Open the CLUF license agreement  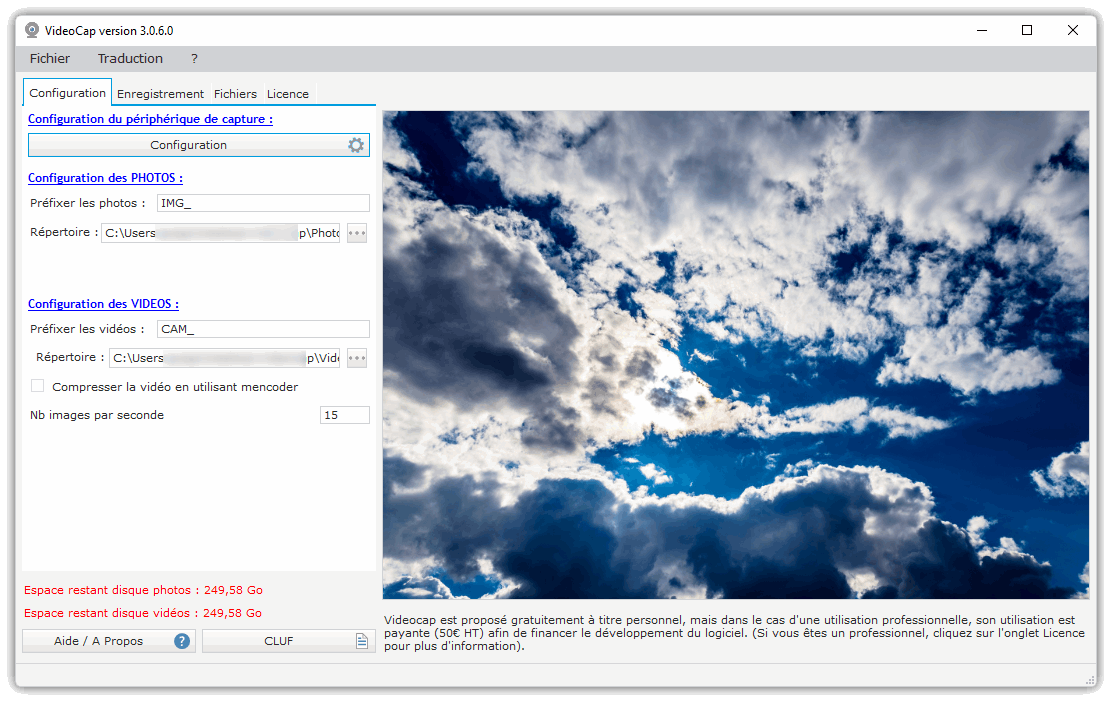[289, 641]
